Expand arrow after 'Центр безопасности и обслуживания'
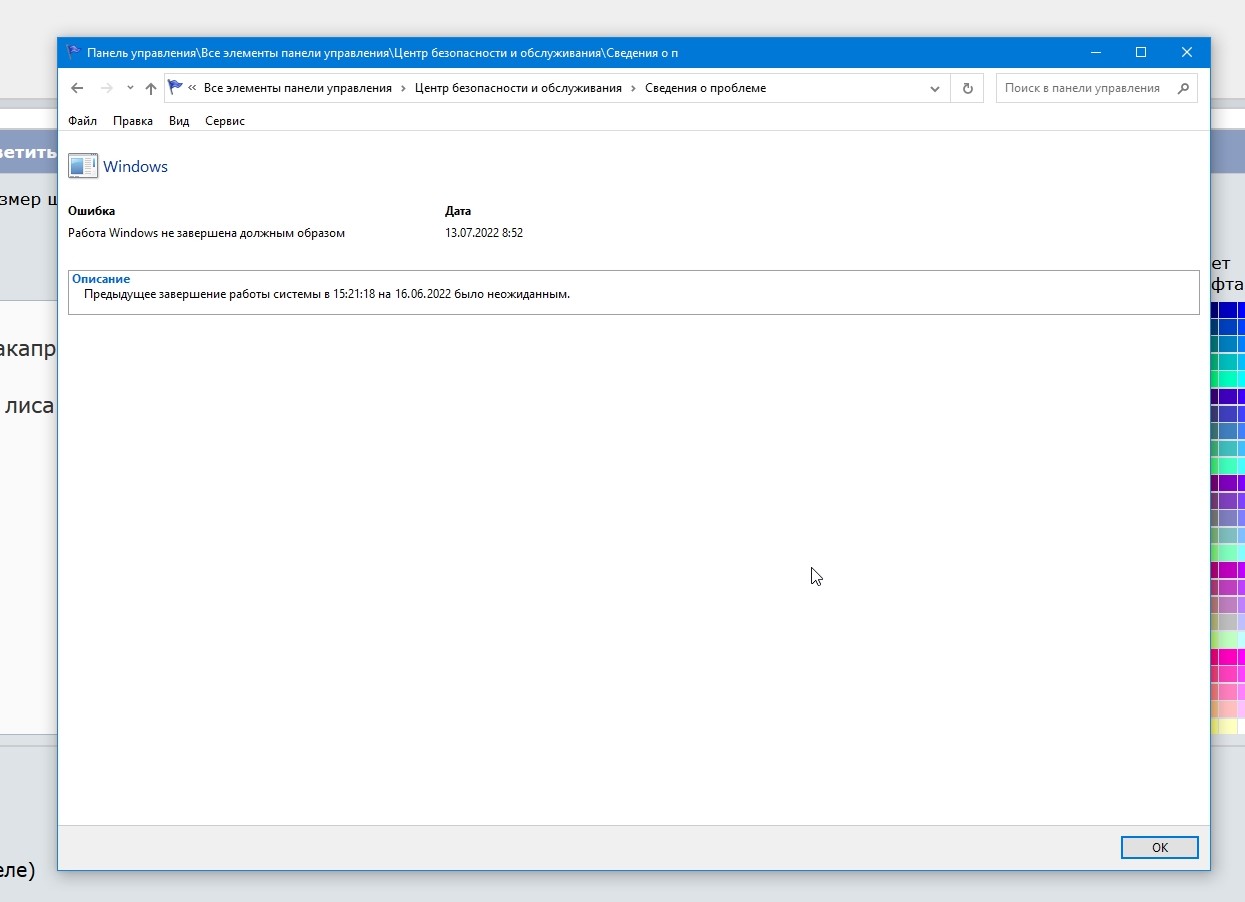1245x902 pixels. coord(633,88)
